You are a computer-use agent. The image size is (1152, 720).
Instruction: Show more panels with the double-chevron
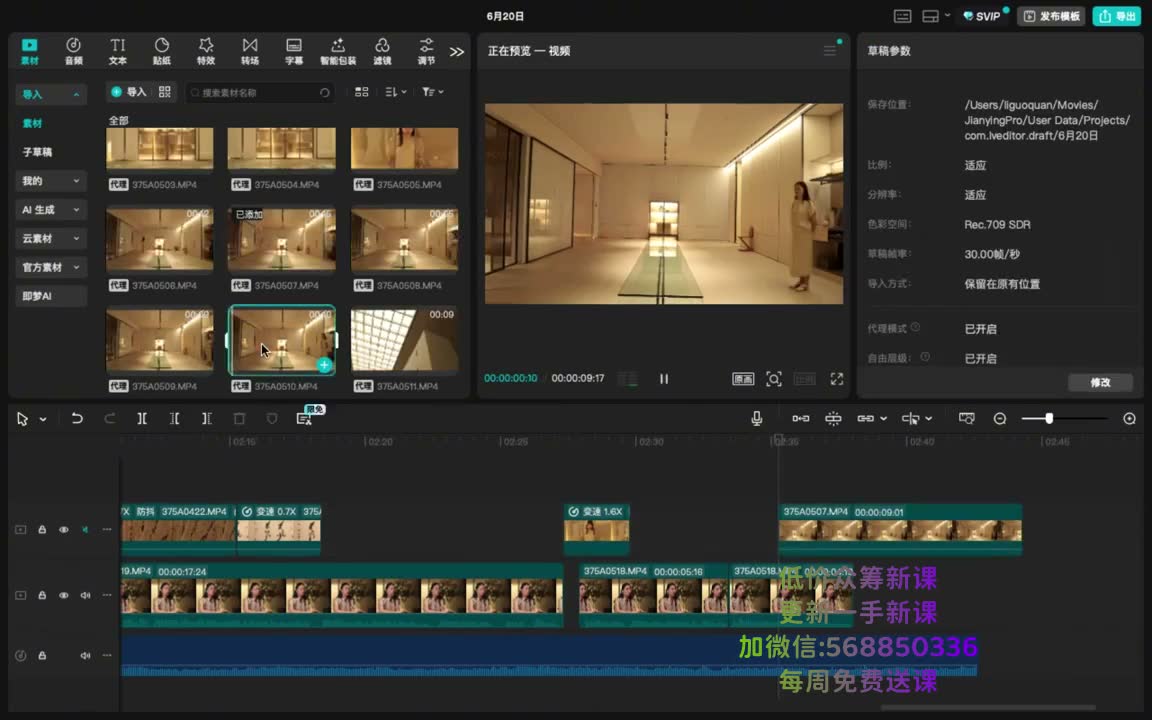pyautogui.click(x=457, y=51)
